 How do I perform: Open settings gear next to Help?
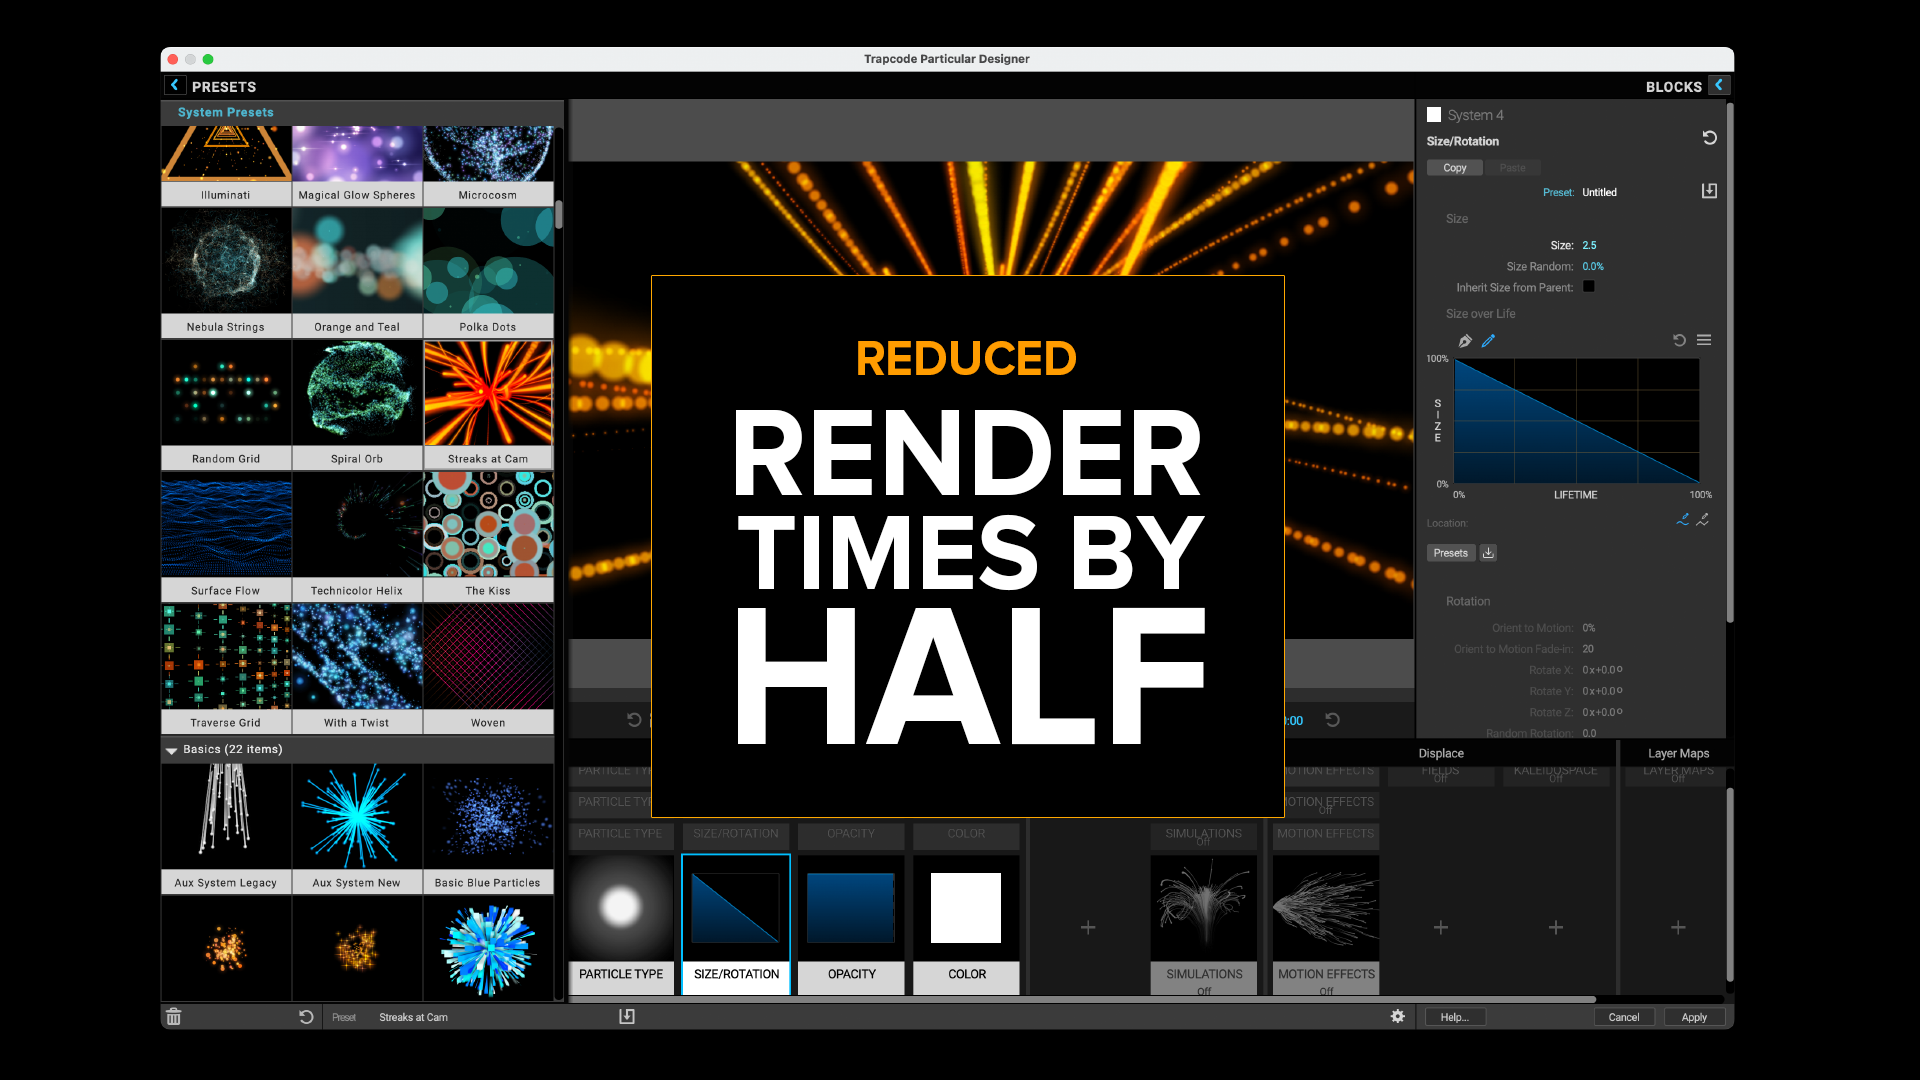coord(1398,1016)
